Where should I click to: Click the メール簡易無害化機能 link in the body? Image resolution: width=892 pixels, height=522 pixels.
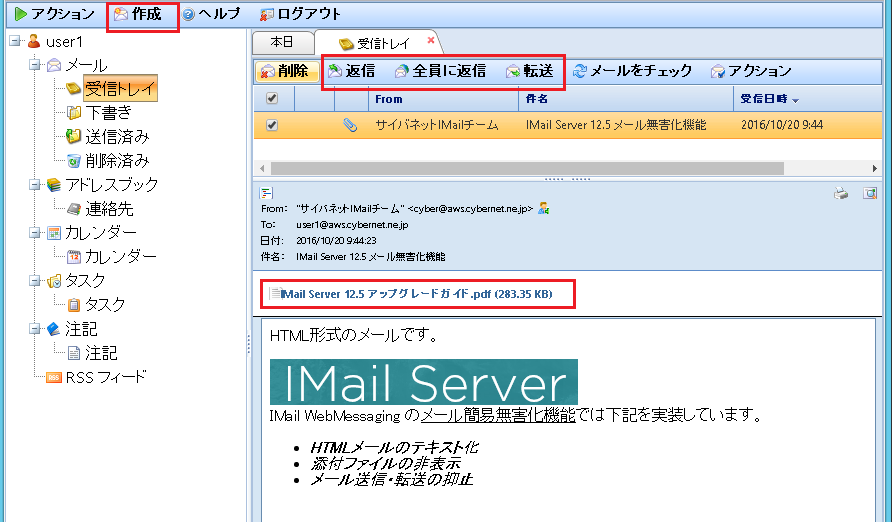498,416
